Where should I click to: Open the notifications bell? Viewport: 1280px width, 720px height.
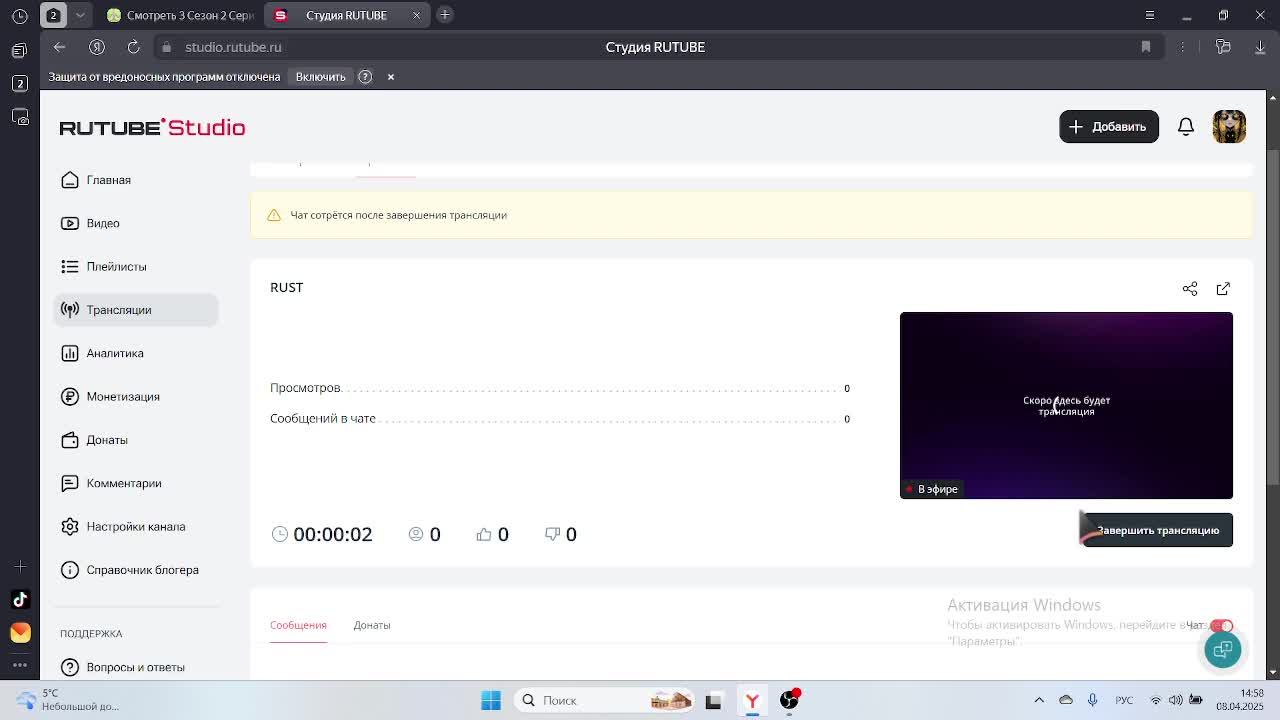pyautogui.click(x=1186, y=127)
